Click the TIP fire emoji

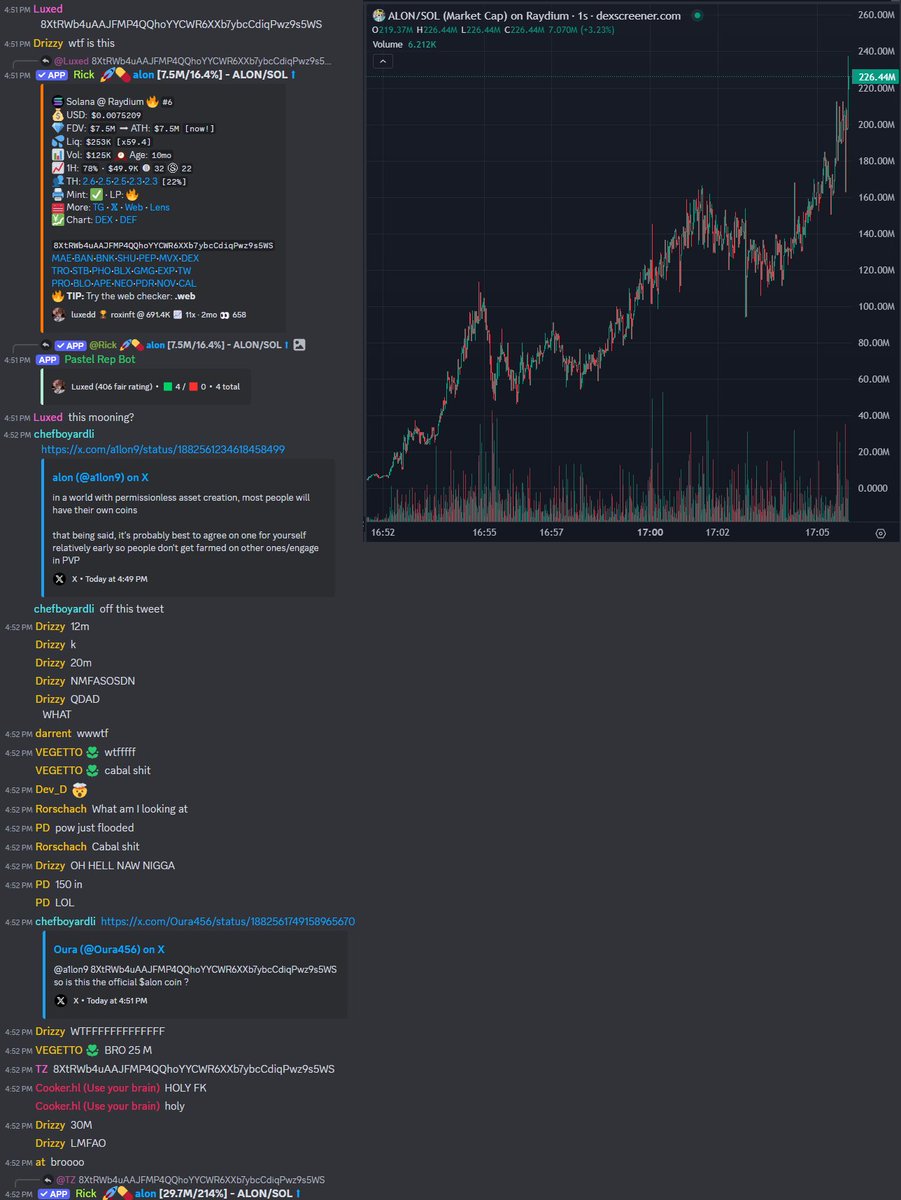(58, 296)
